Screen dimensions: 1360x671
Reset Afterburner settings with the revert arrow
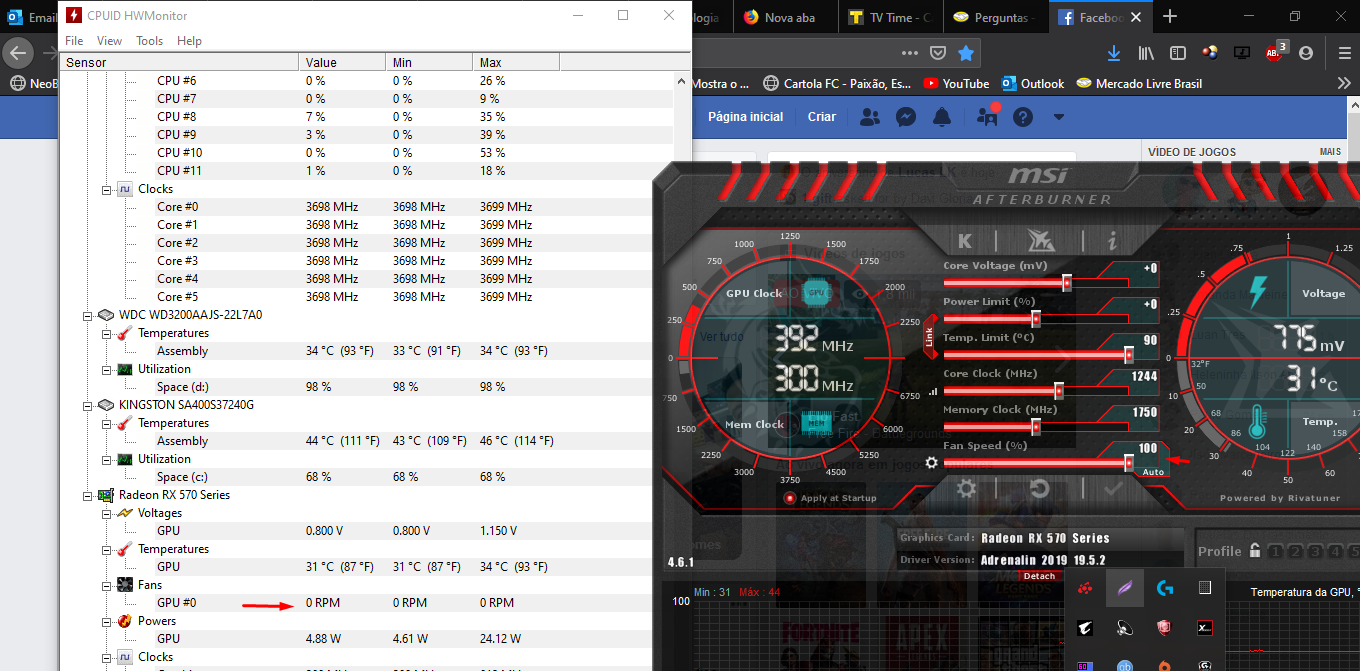click(1039, 489)
